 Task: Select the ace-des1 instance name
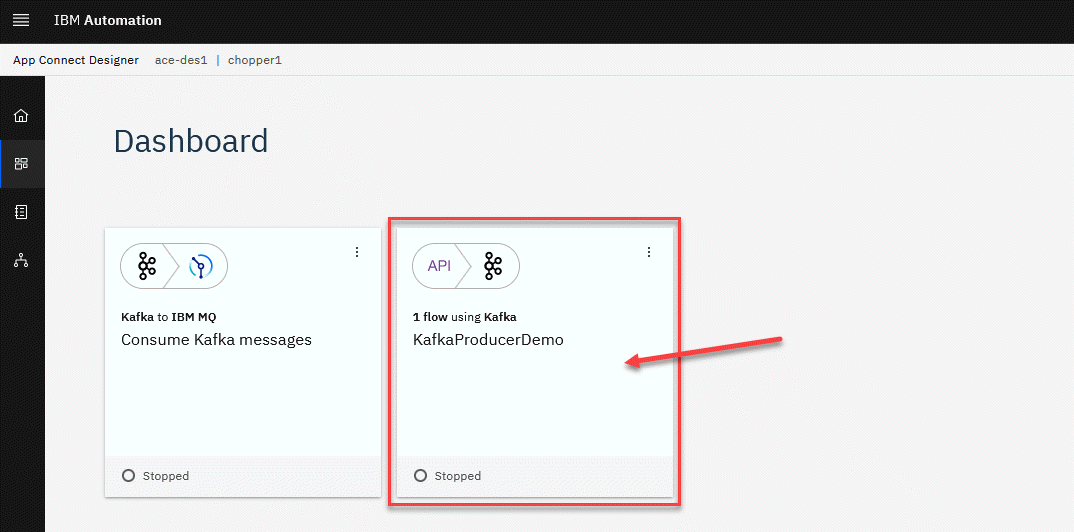point(181,60)
